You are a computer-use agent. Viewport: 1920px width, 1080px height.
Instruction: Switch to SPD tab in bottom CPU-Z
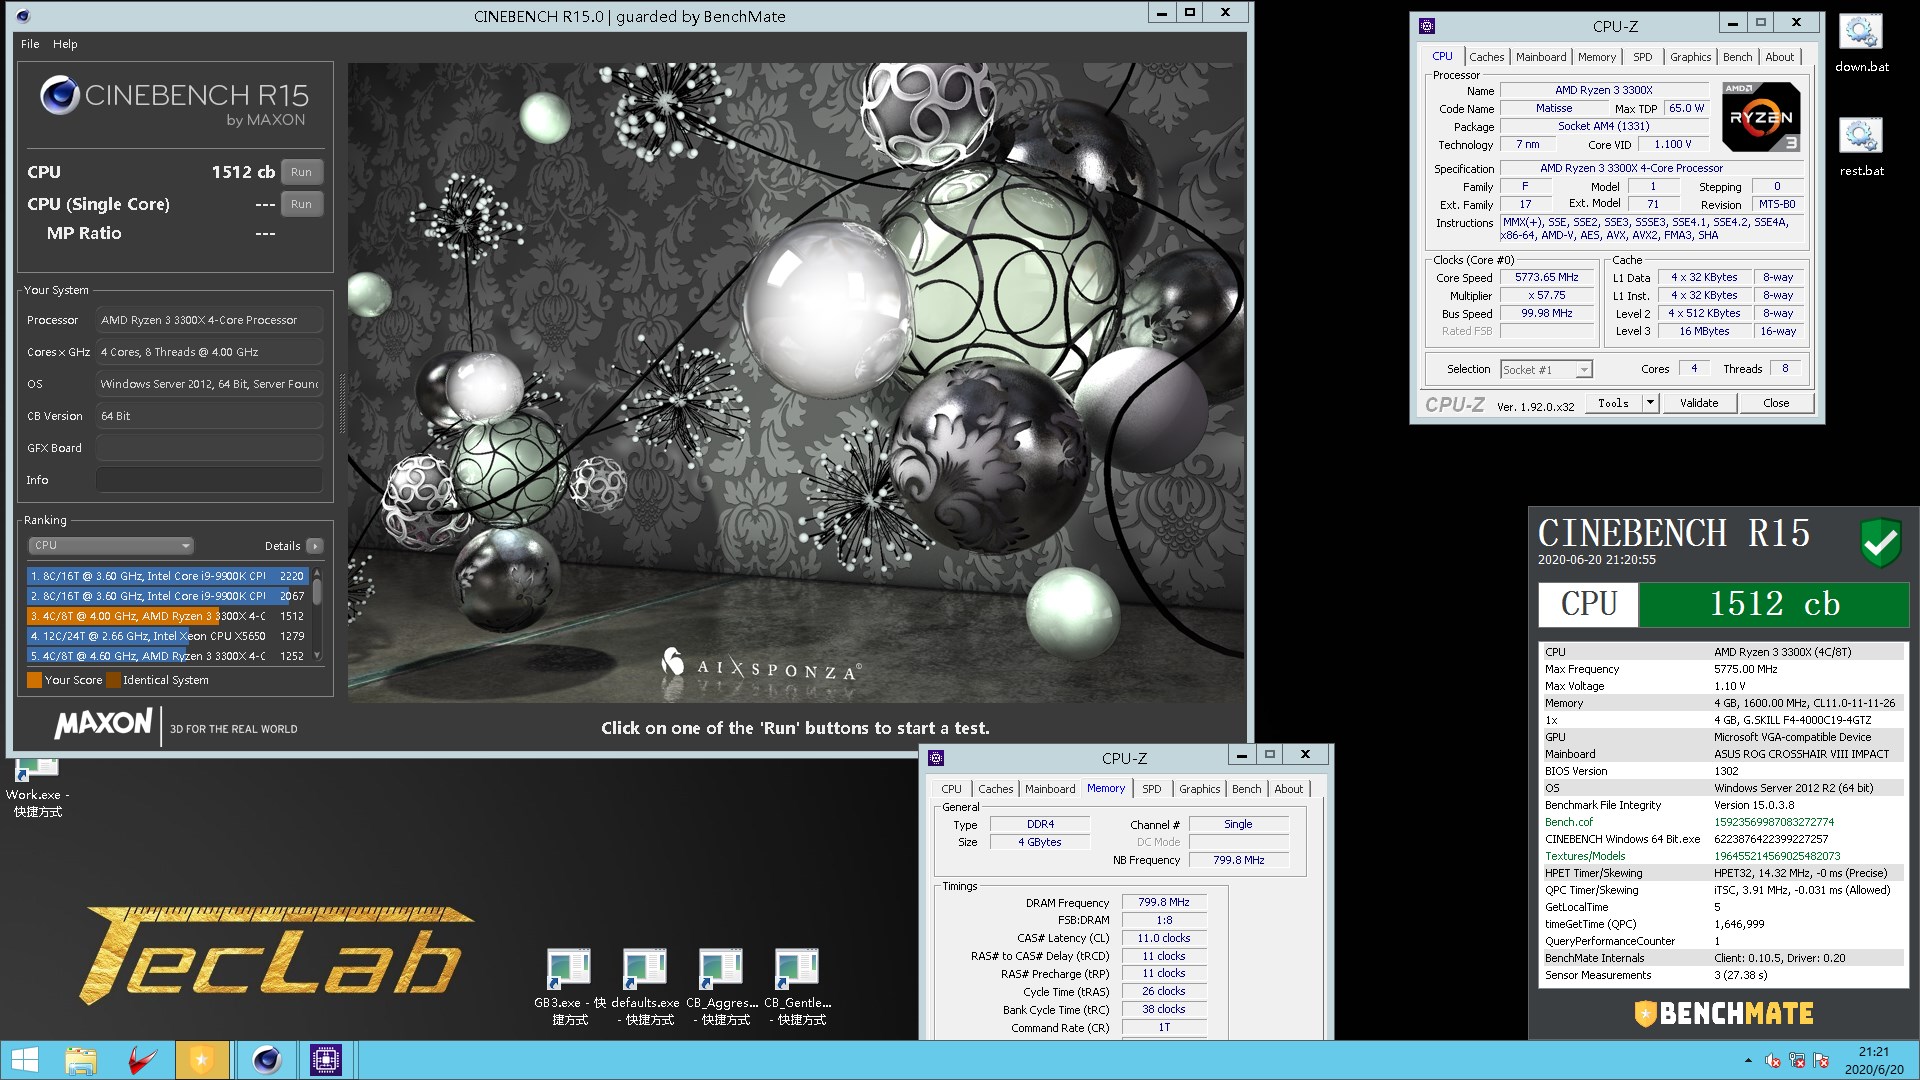[1151, 789]
